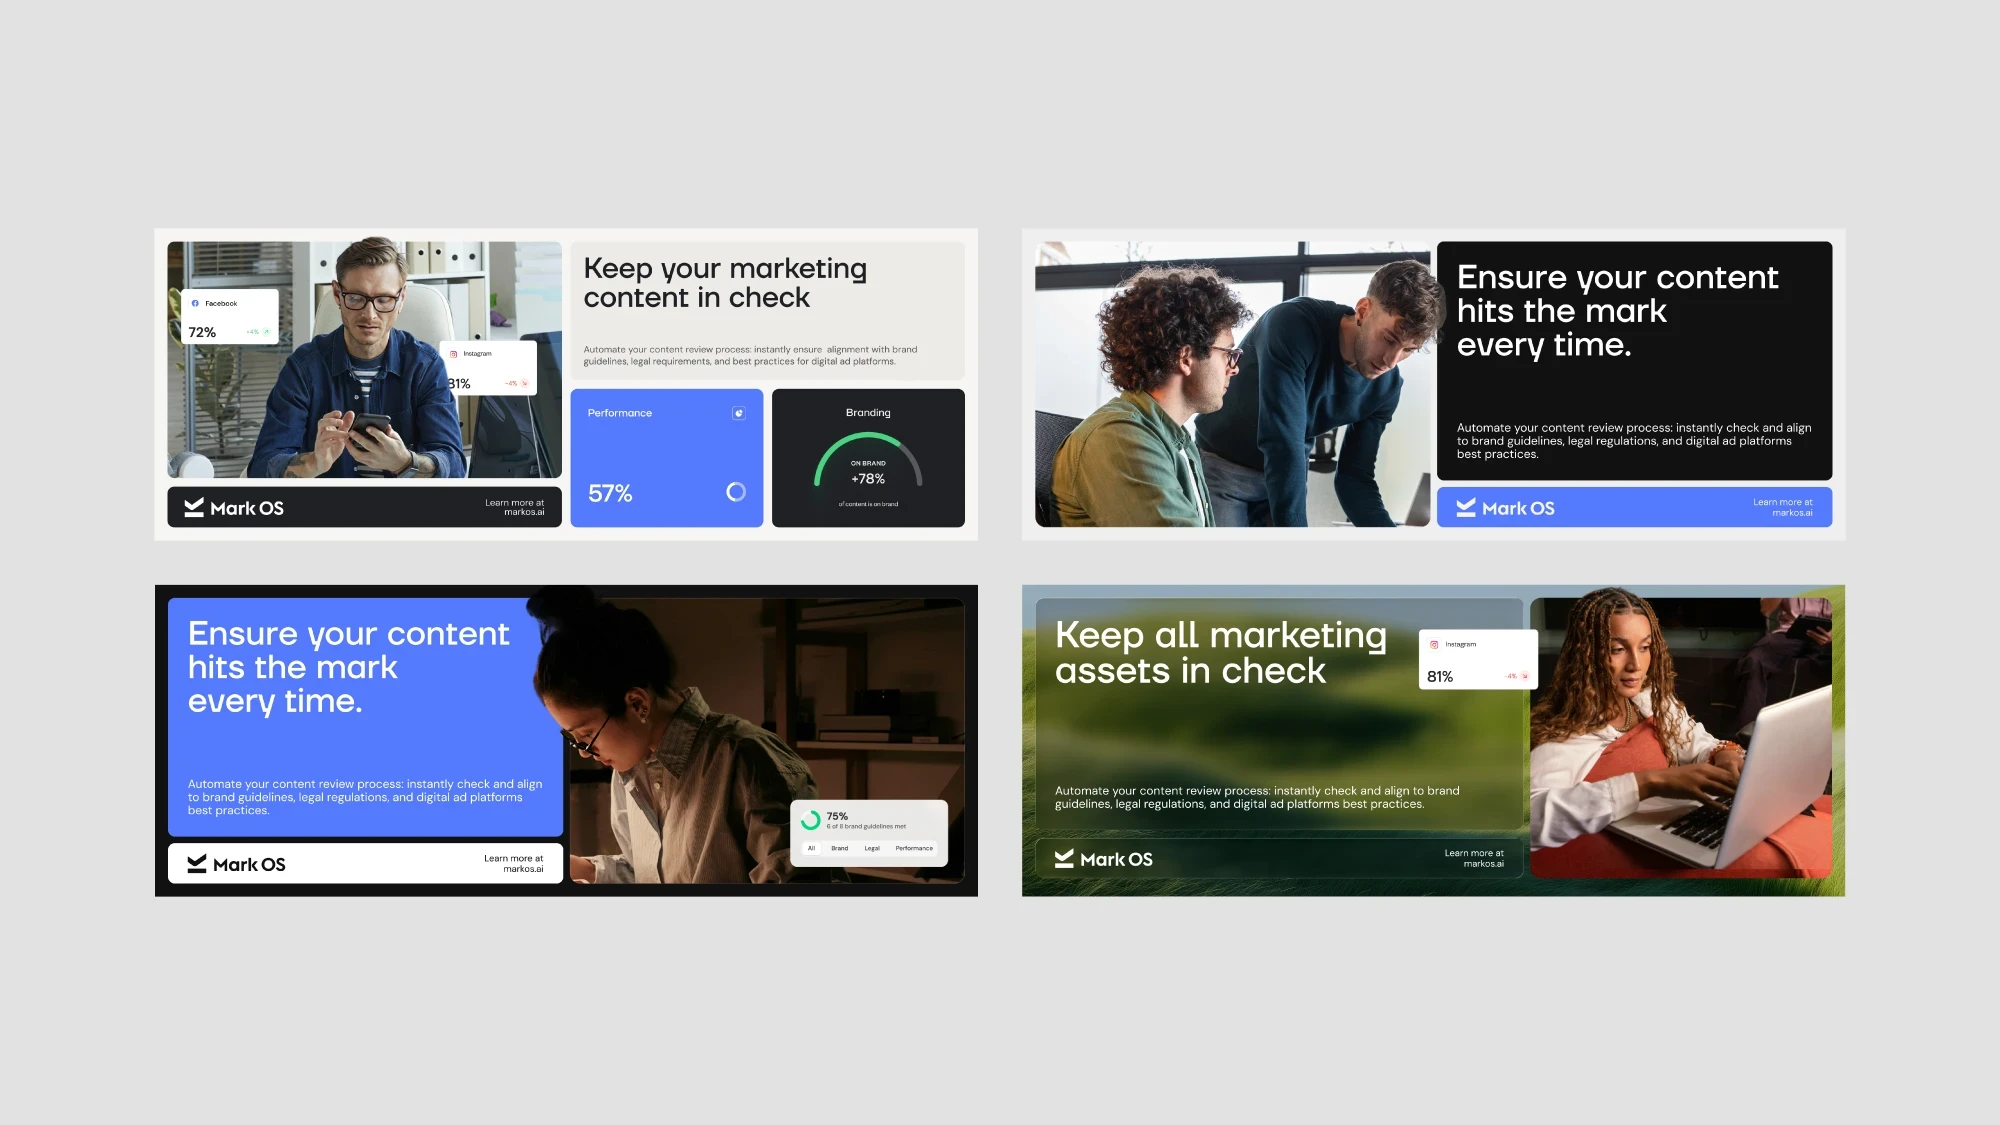Open the Performance filter tab in guidelines card
The image size is (2000, 1125).
pos(914,848)
